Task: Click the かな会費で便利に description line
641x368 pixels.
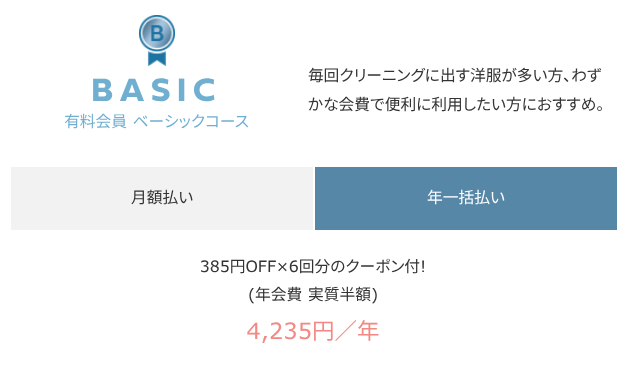Action: coord(456,105)
